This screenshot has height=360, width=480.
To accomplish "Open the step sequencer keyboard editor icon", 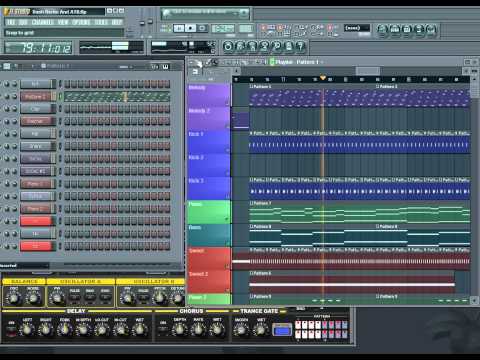I will 165,67.
